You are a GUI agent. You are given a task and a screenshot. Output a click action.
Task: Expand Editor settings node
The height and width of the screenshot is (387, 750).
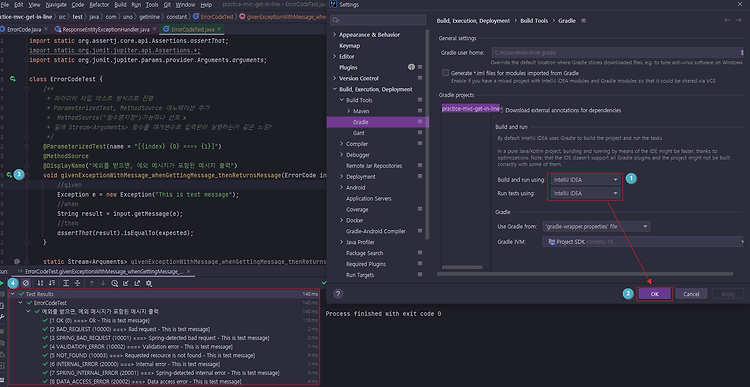[334, 56]
